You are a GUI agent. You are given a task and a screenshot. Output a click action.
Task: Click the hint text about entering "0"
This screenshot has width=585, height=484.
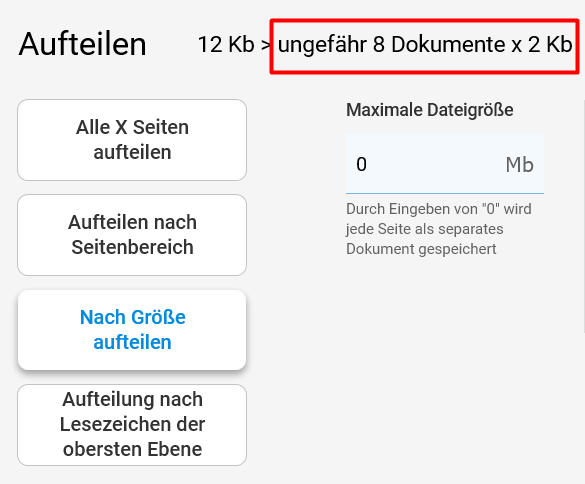point(439,229)
